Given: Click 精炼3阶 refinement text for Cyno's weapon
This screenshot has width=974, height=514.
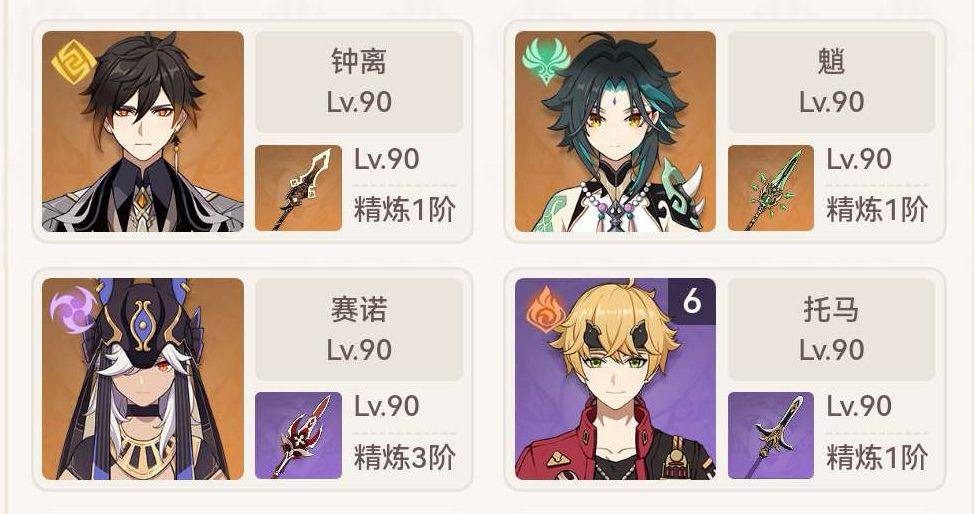Looking at the screenshot, I should coord(404,458).
